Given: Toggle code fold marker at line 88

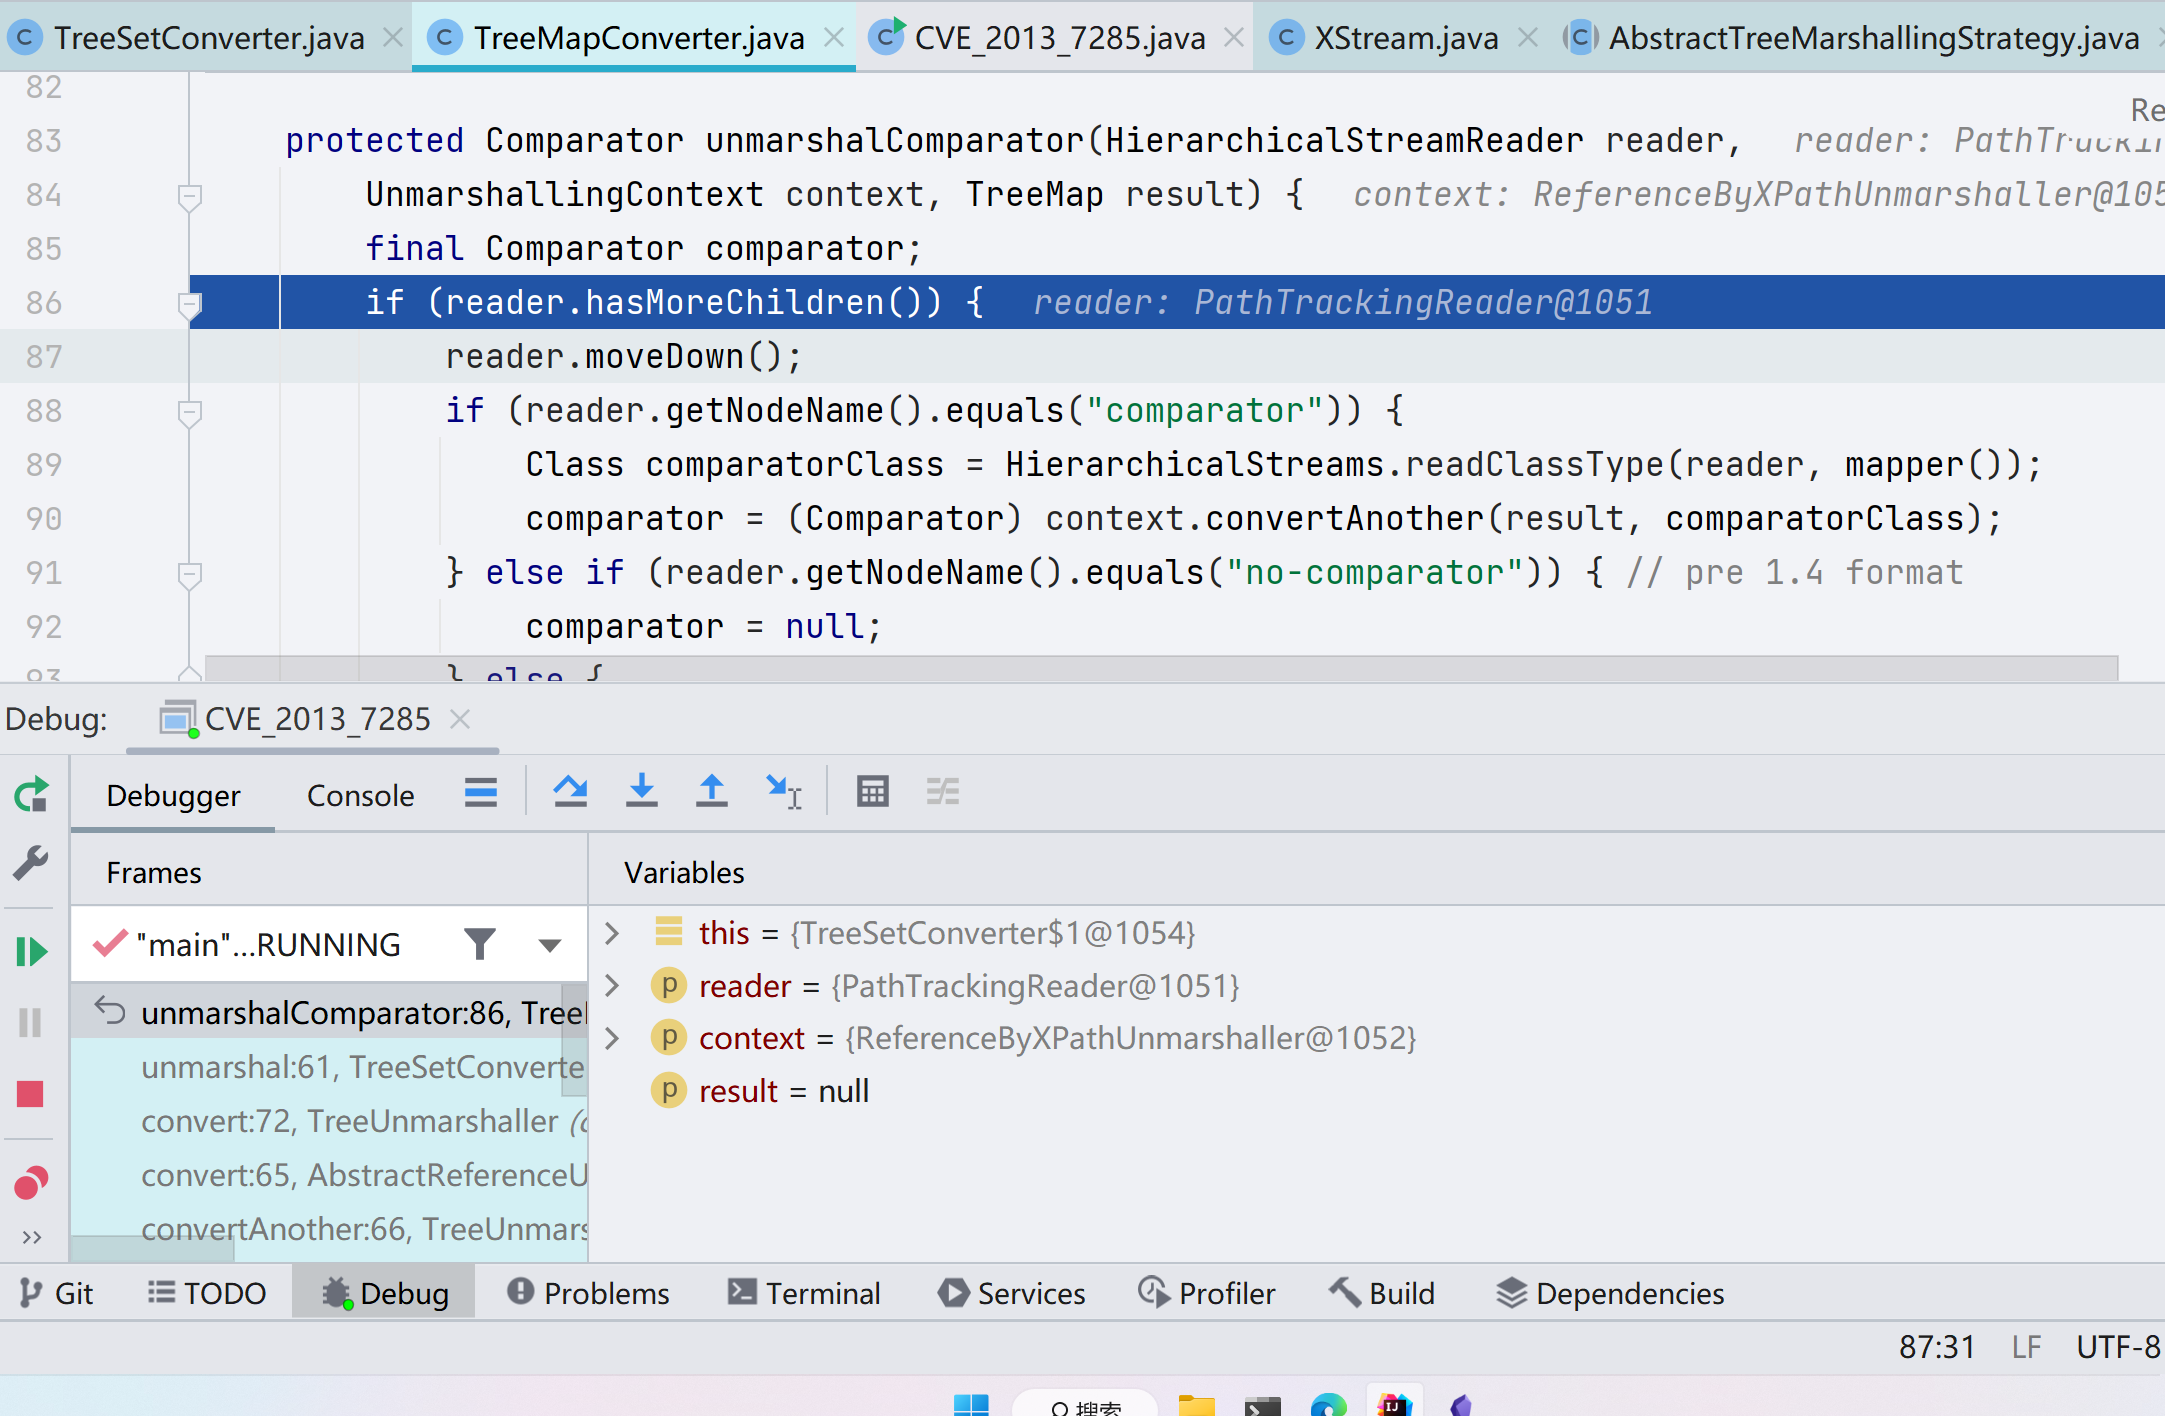Looking at the screenshot, I should [x=189, y=412].
